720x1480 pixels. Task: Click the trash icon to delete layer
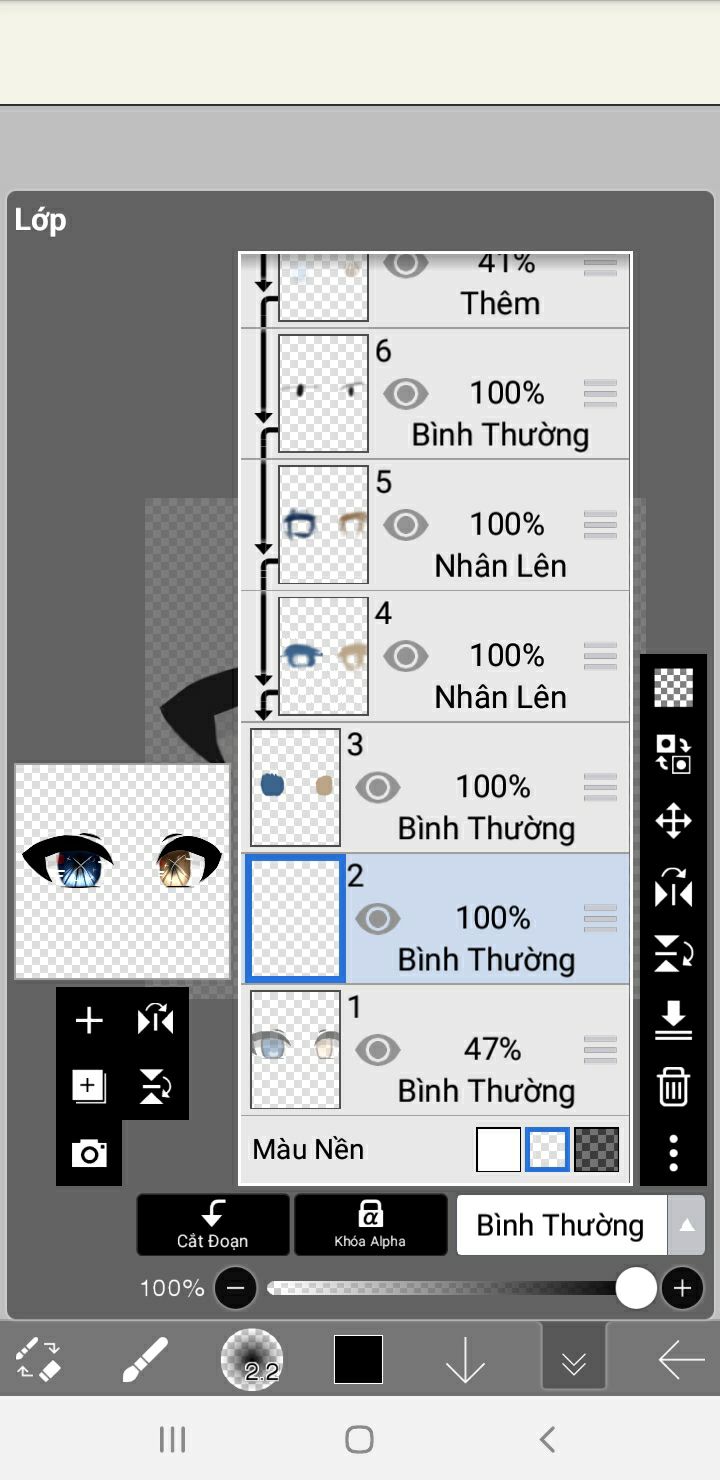pyautogui.click(x=673, y=1086)
